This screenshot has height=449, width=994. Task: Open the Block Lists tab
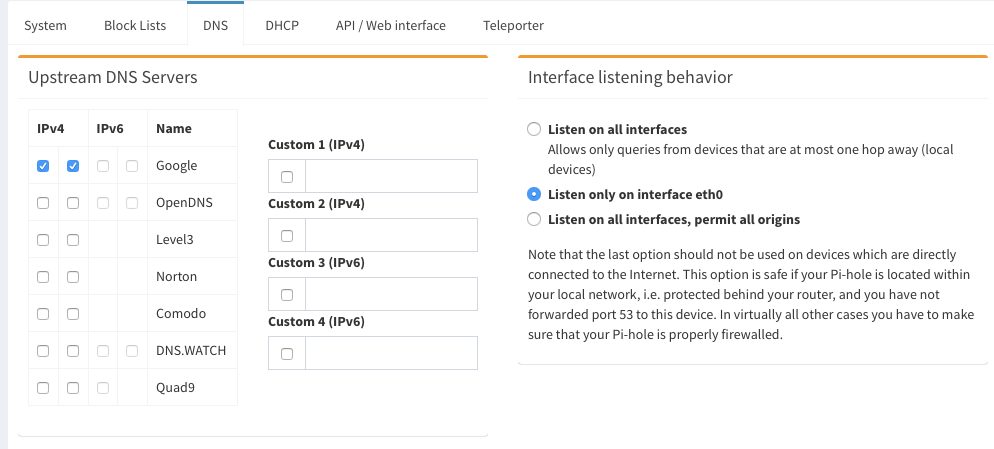click(135, 25)
